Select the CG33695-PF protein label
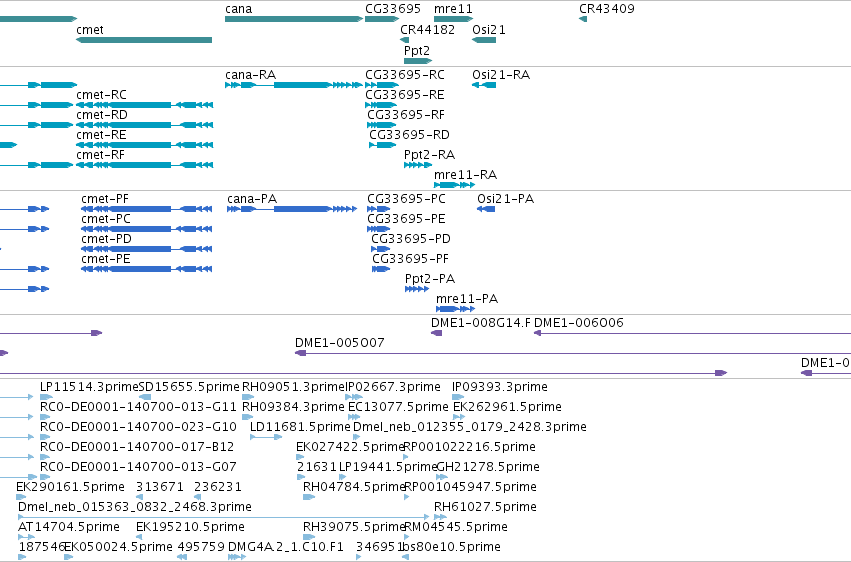 click(411, 259)
